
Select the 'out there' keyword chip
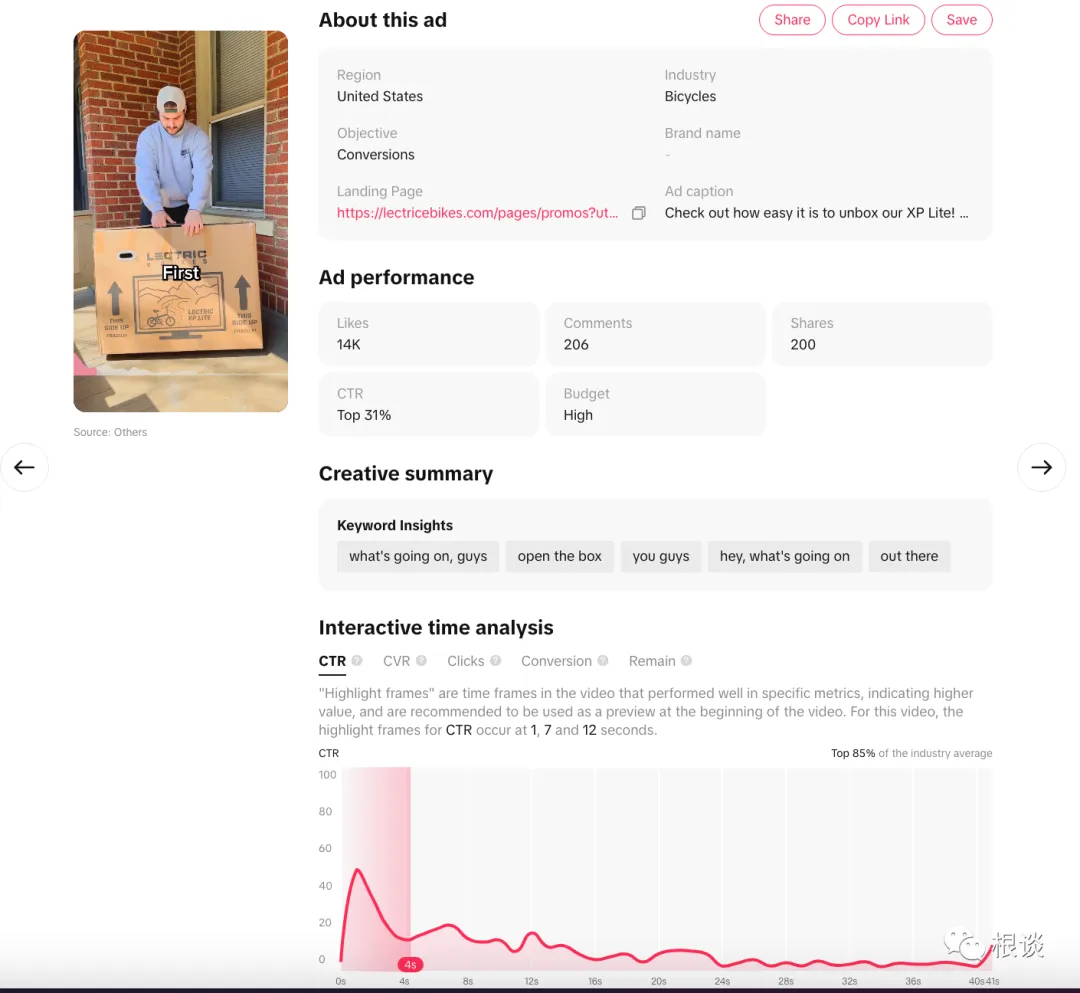909,556
